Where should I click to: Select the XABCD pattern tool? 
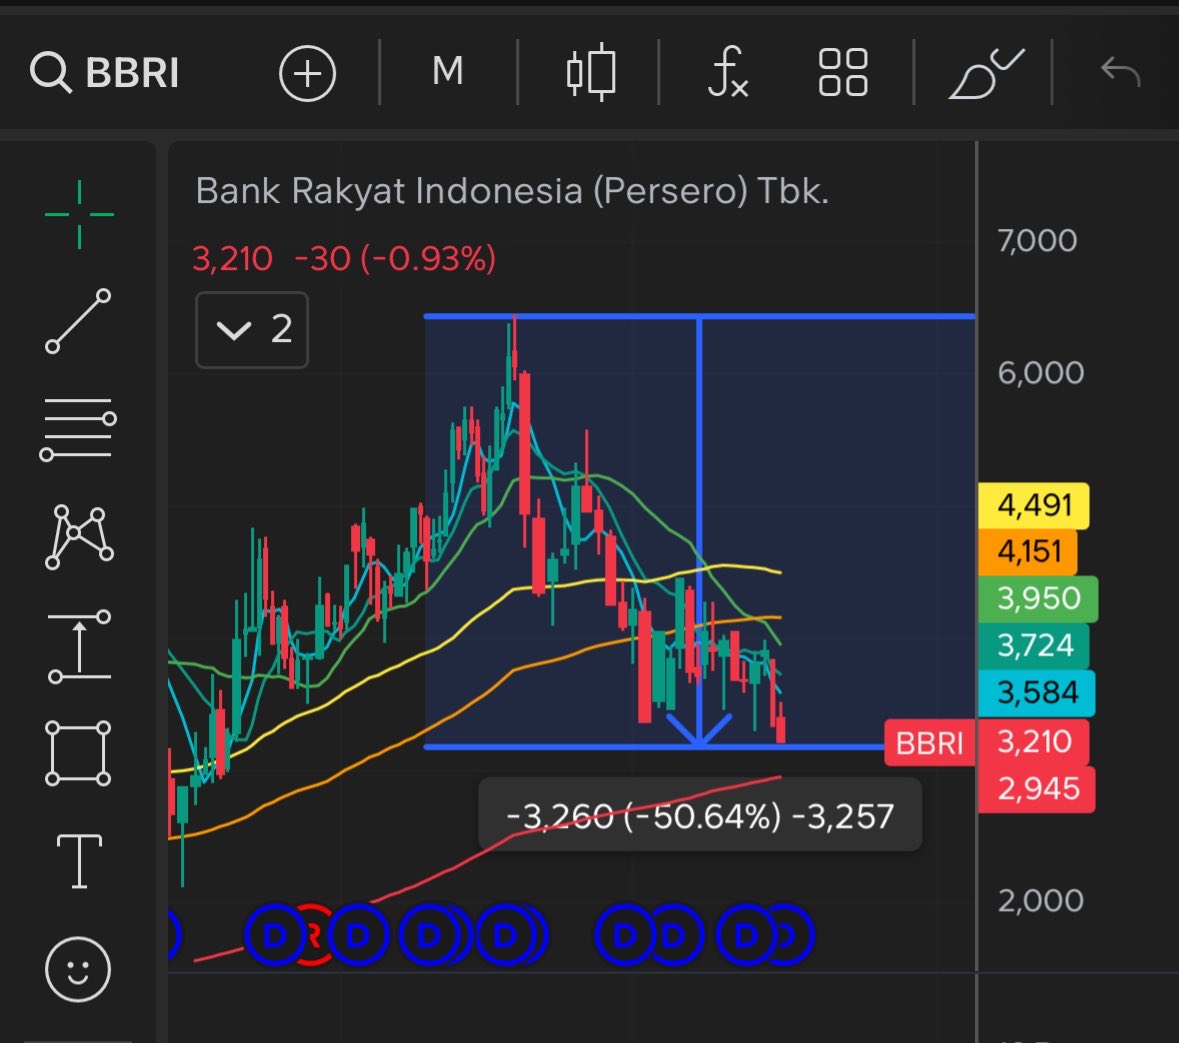coord(79,537)
